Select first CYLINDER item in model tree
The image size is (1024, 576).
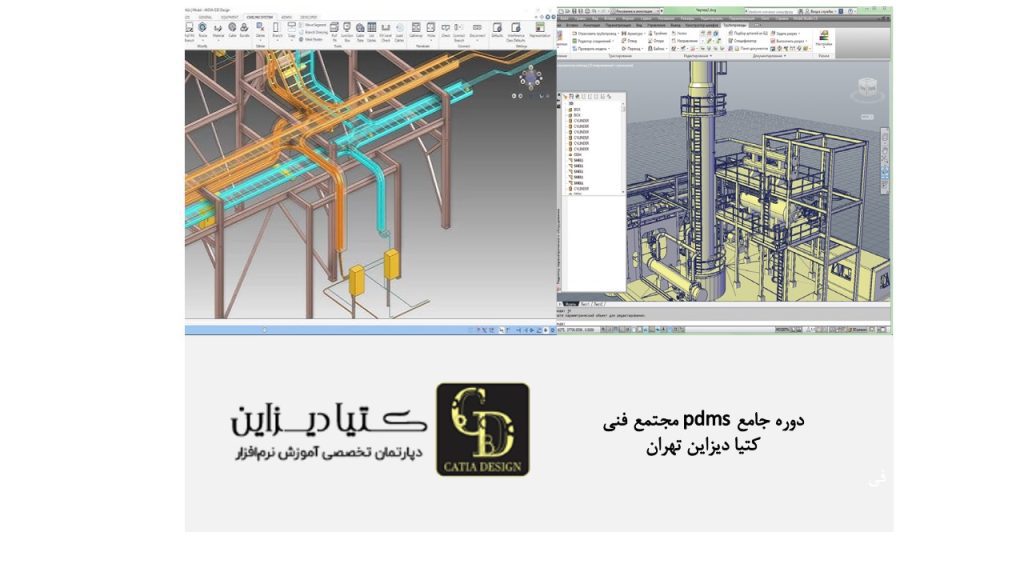click(581, 121)
